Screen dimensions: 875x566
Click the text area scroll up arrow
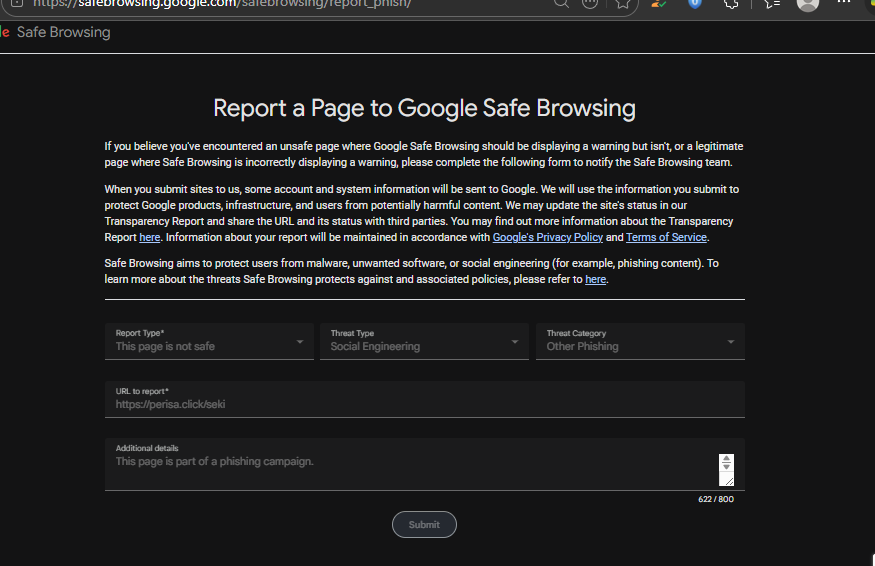[x=726, y=459]
